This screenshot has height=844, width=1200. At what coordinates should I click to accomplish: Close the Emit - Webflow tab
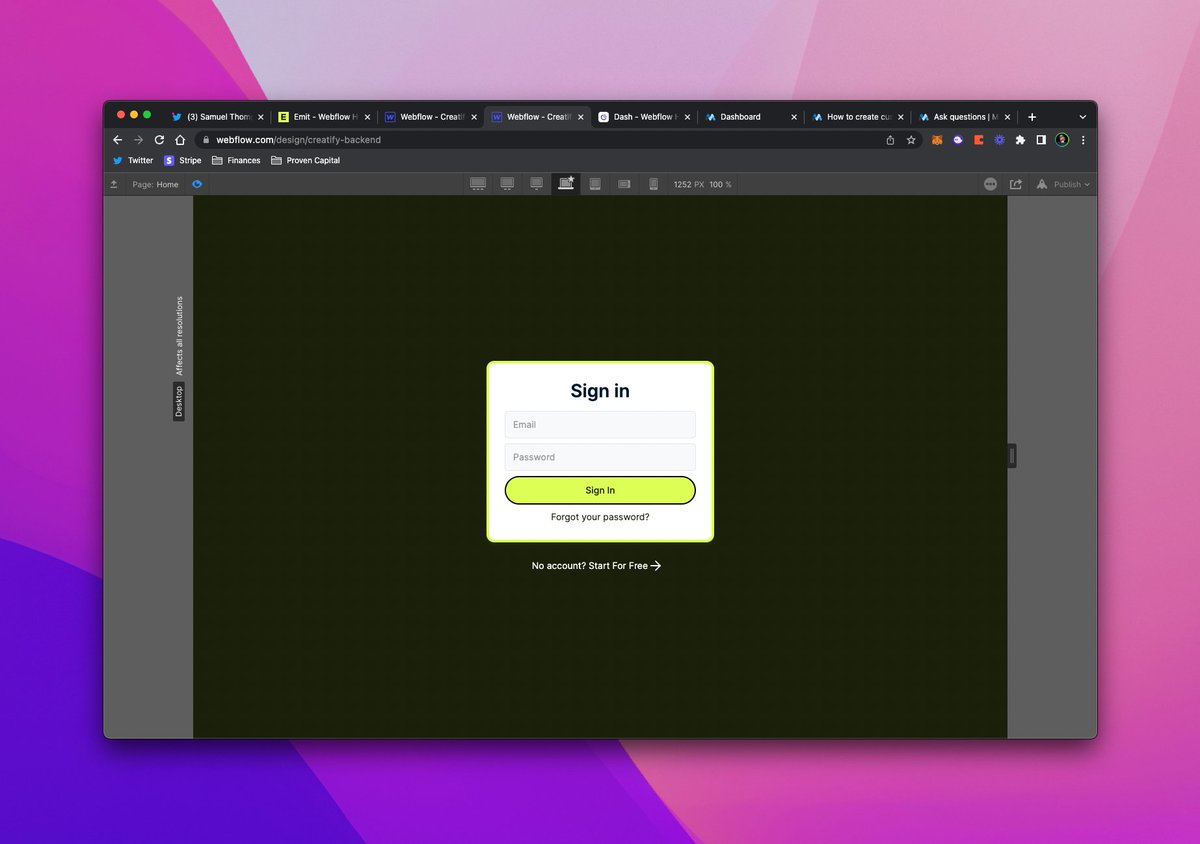click(367, 117)
